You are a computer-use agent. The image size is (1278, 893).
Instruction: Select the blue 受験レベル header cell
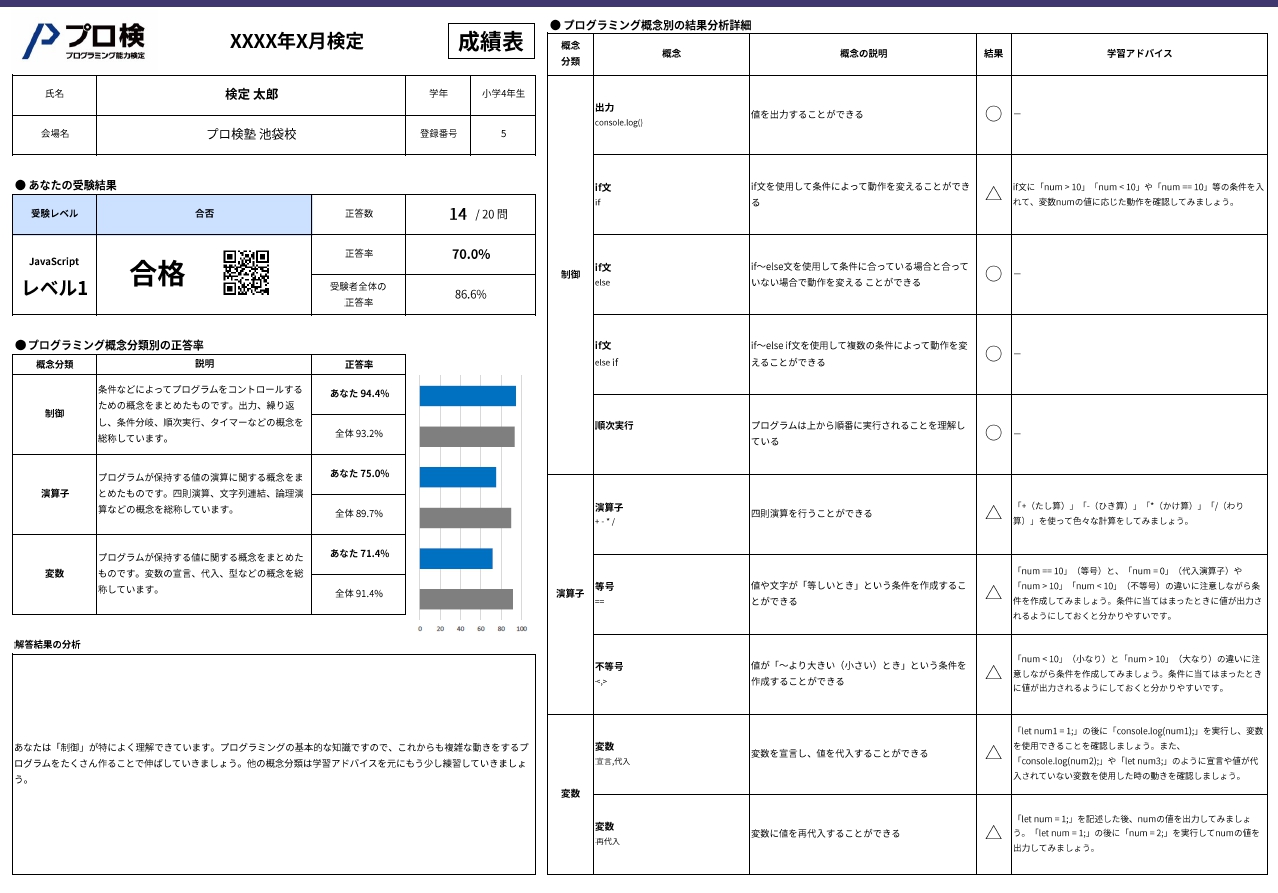(x=54, y=214)
